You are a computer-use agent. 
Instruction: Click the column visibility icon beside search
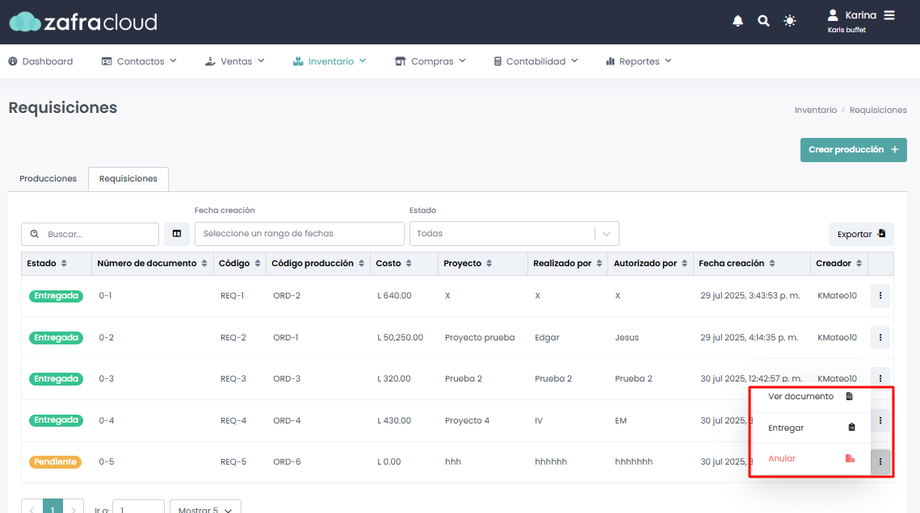point(177,234)
